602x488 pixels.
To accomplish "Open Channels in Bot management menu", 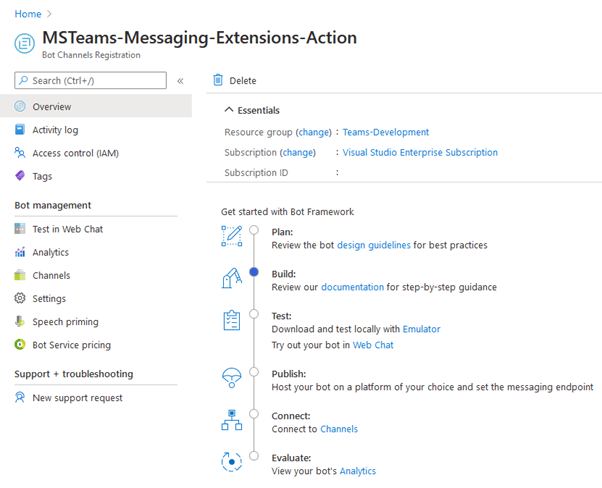I will pos(51,276).
